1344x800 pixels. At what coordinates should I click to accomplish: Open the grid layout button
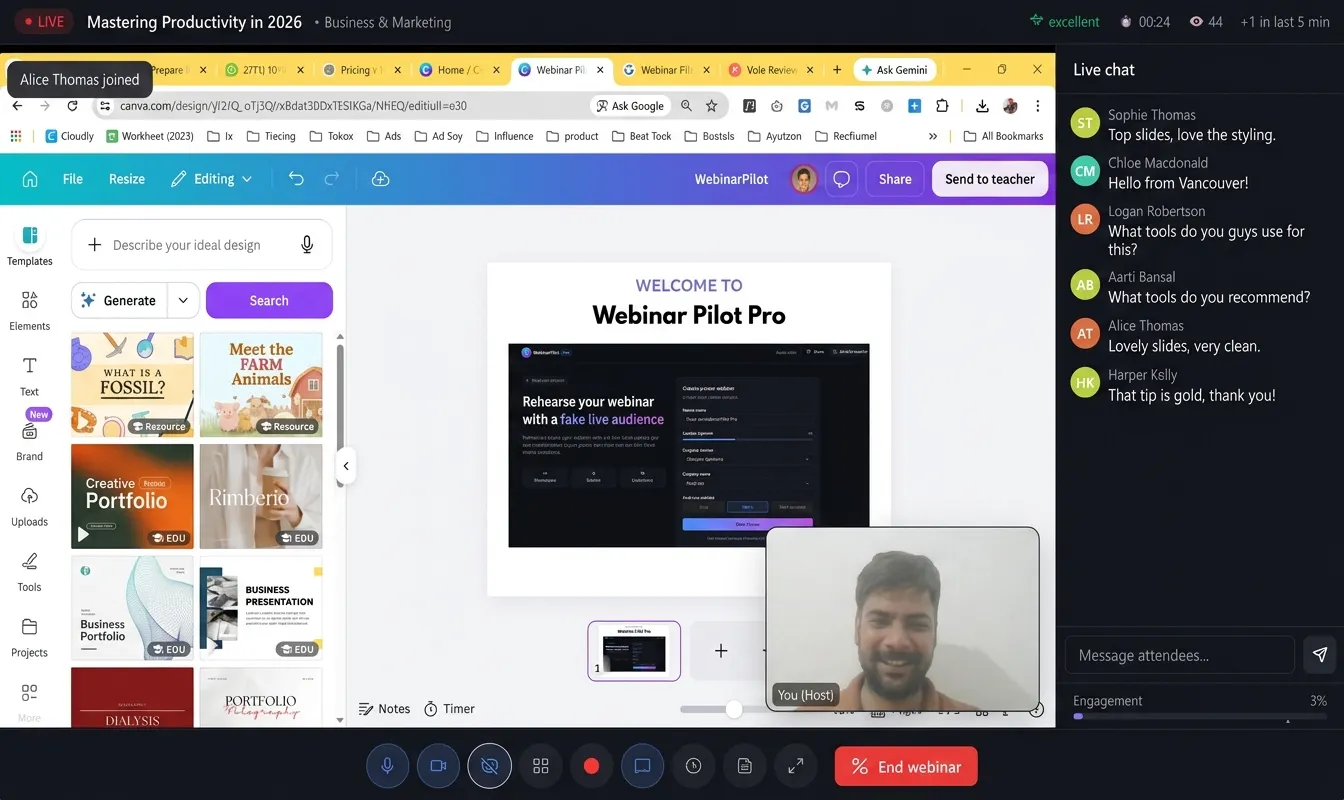pyautogui.click(x=541, y=766)
